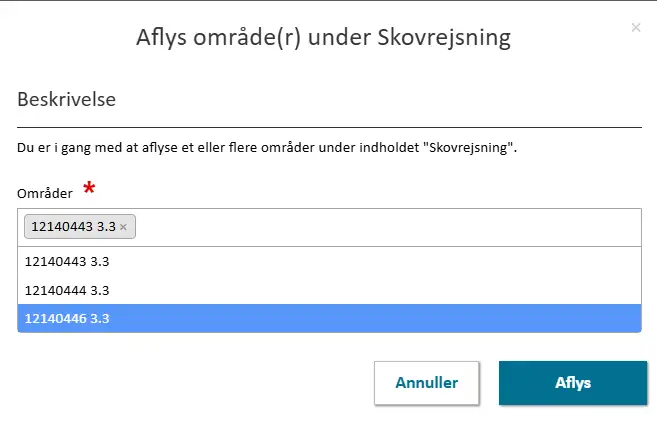This screenshot has width=657, height=421.
Task: Remove the 12140443 3.3 tag
Action: 123,228
